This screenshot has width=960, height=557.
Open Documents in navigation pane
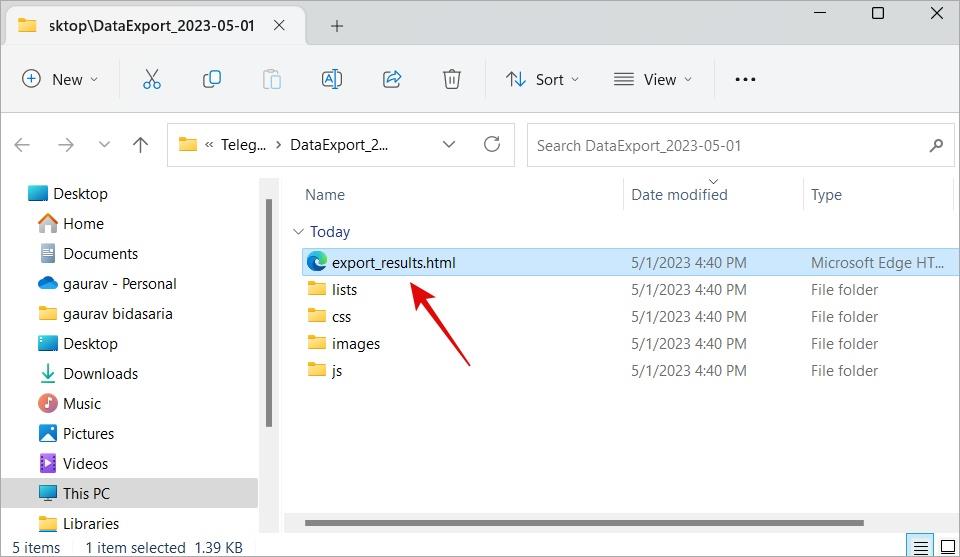click(100, 253)
